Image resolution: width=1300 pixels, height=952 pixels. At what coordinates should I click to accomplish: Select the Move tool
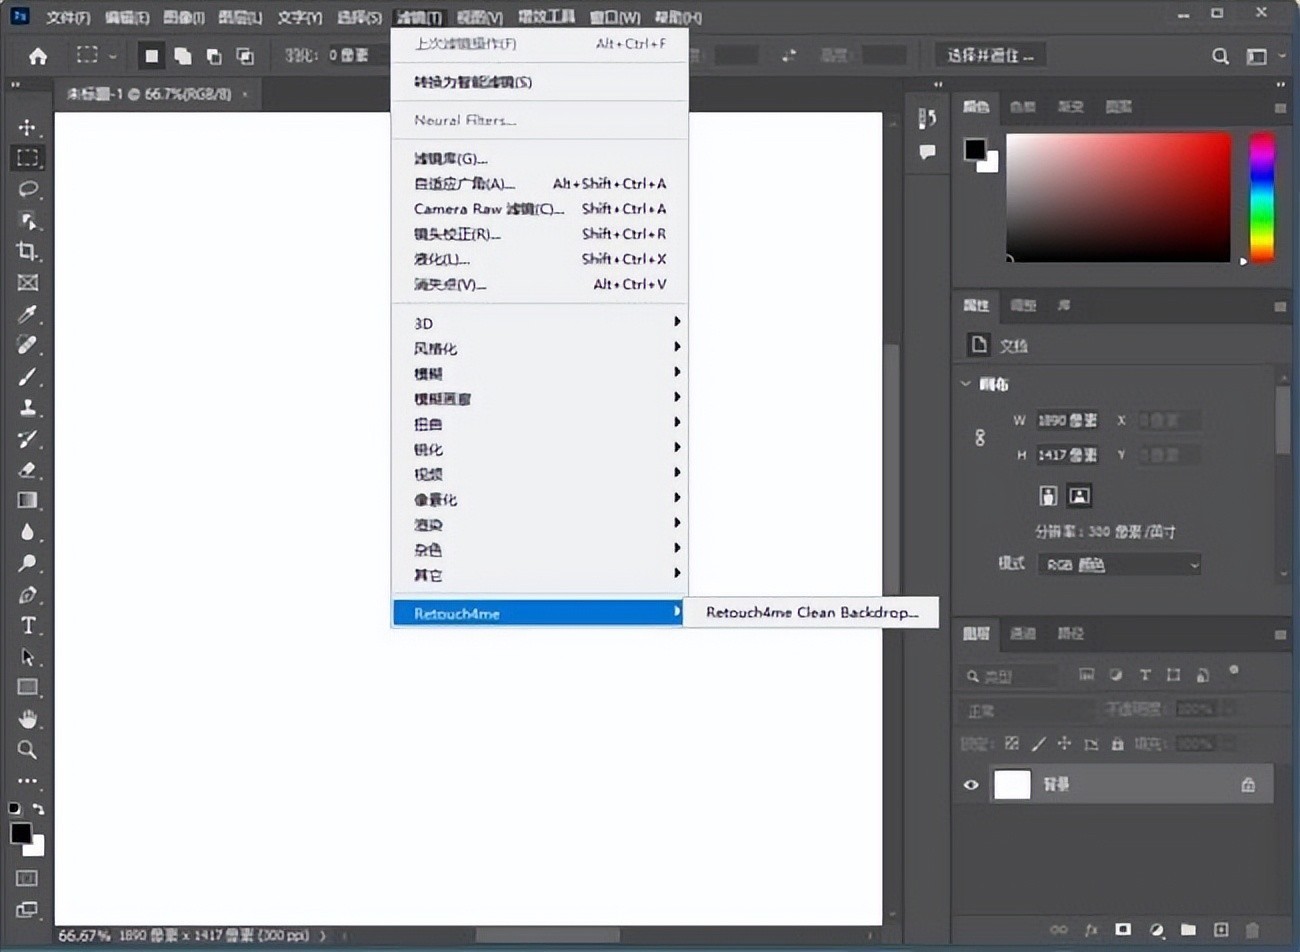(x=27, y=127)
